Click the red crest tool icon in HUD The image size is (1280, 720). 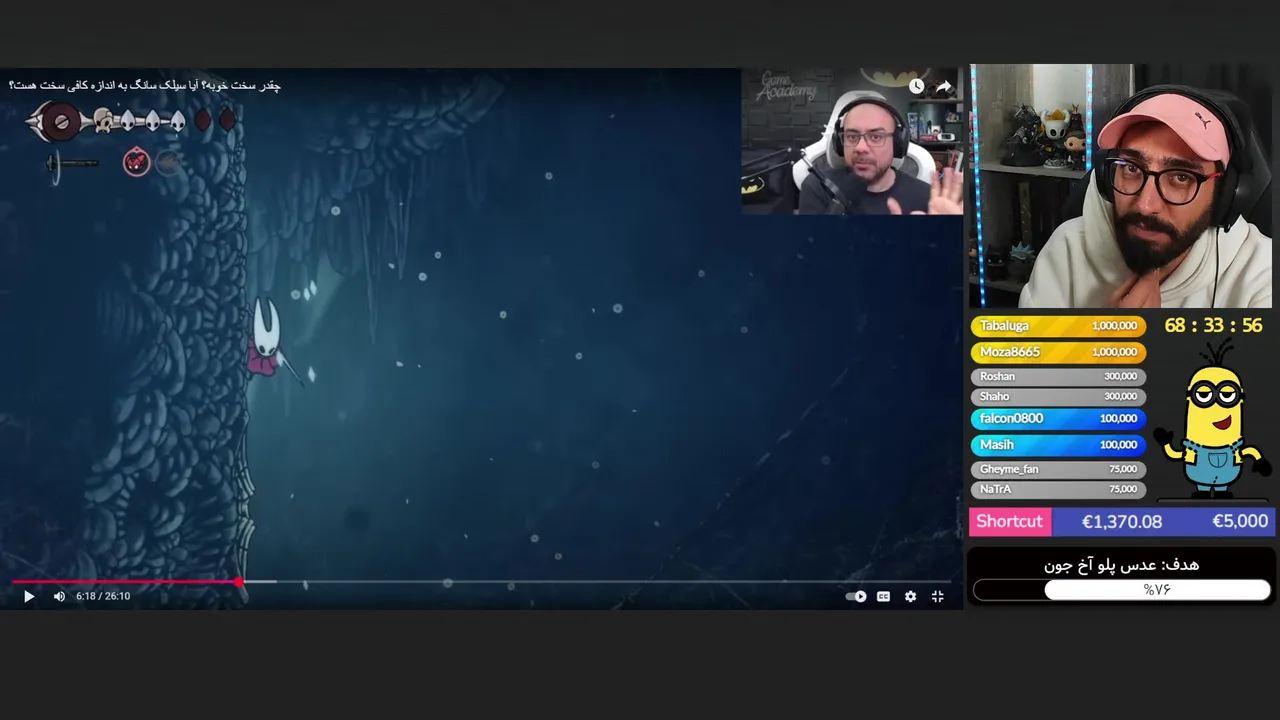[x=136, y=161]
